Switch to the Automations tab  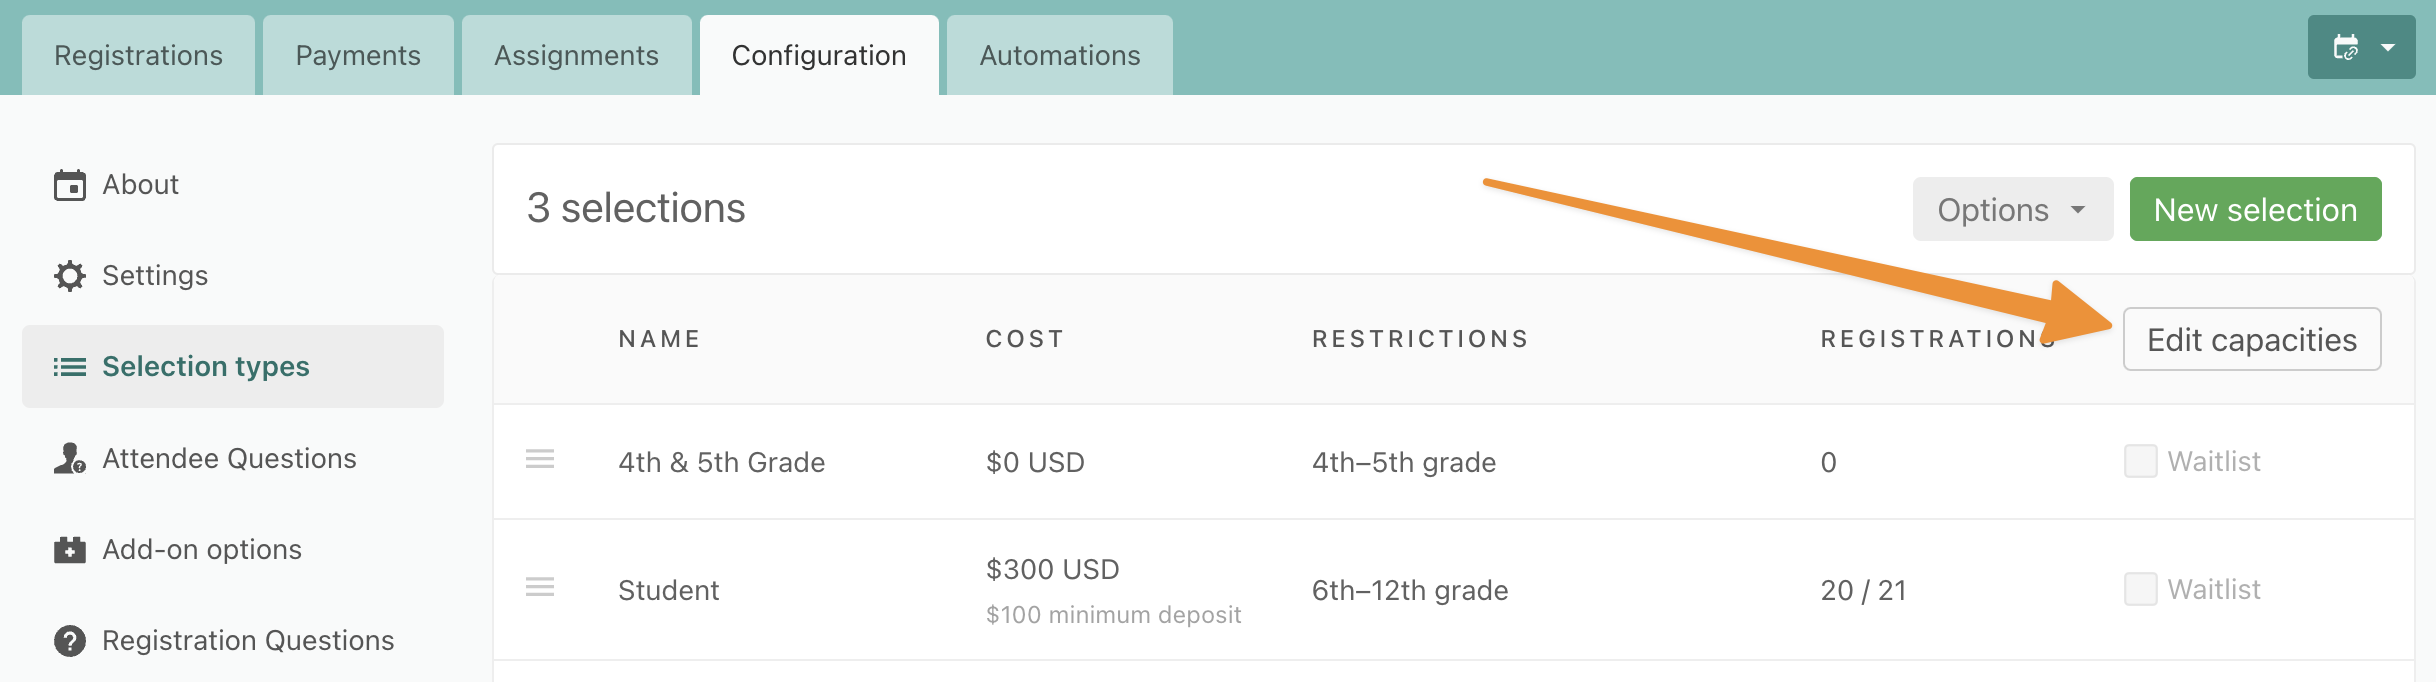click(1060, 55)
